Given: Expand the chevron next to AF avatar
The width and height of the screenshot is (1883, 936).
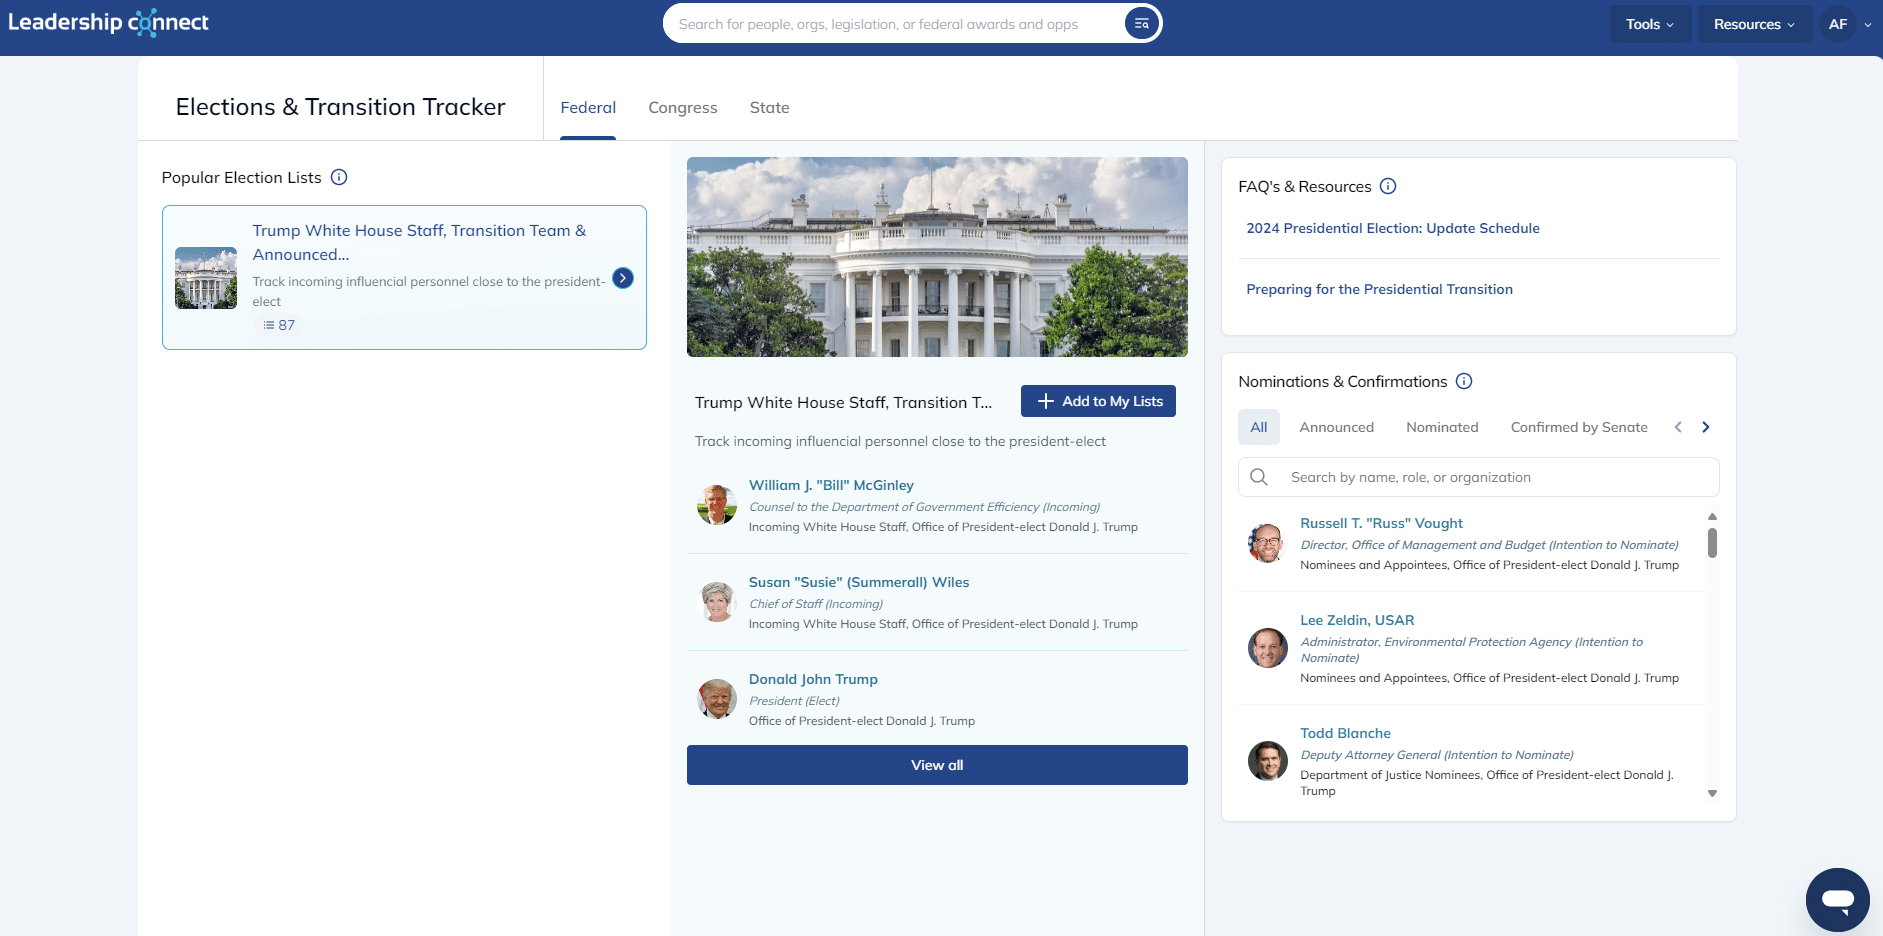Looking at the screenshot, I should [x=1868, y=25].
